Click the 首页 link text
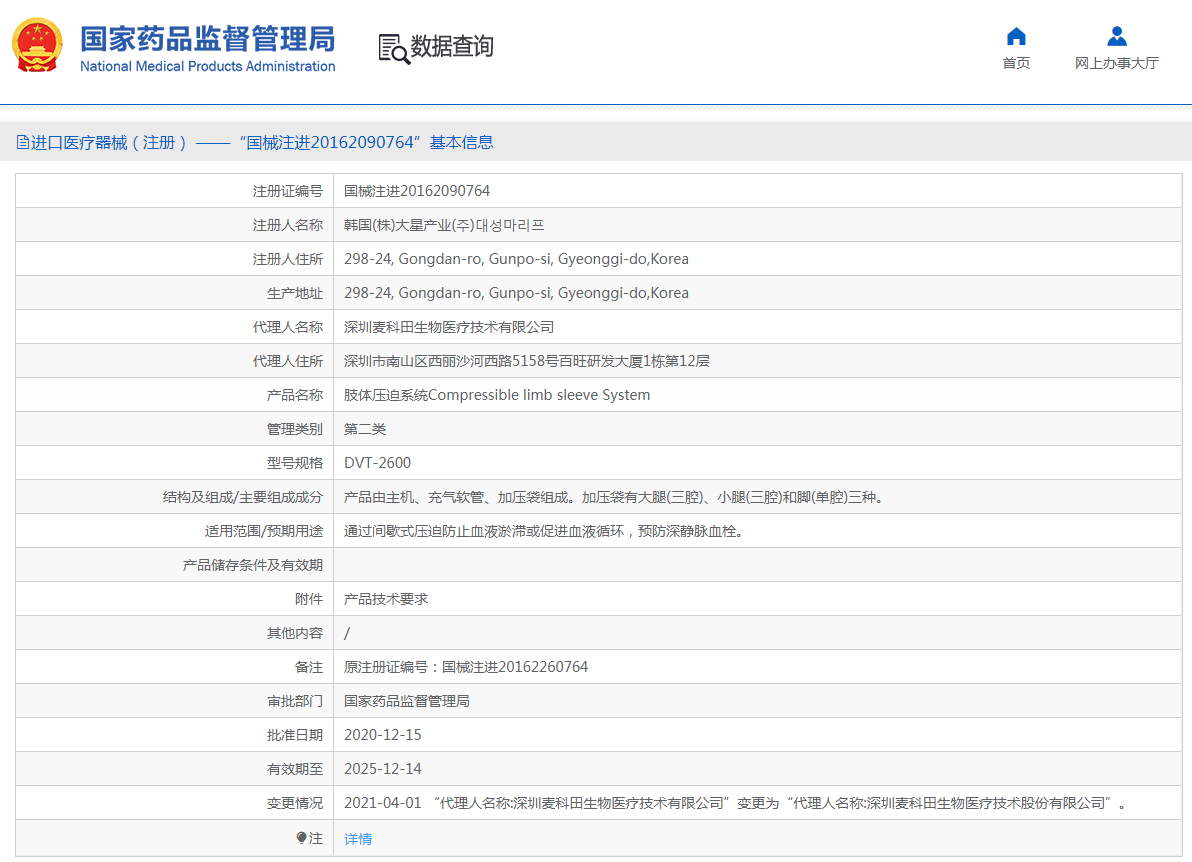Image resolution: width=1192 pixels, height=862 pixels. (1016, 63)
